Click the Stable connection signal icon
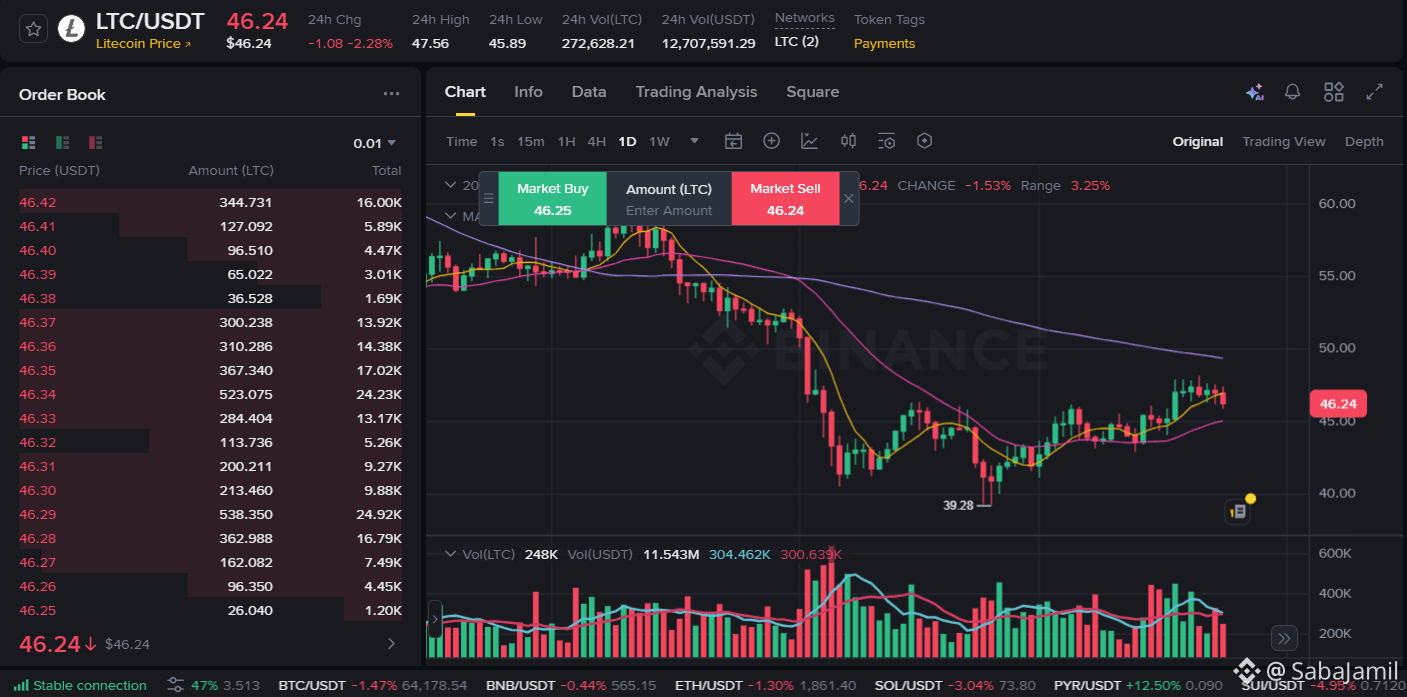The height and width of the screenshot is (697, 1407). tap(21, 685)
